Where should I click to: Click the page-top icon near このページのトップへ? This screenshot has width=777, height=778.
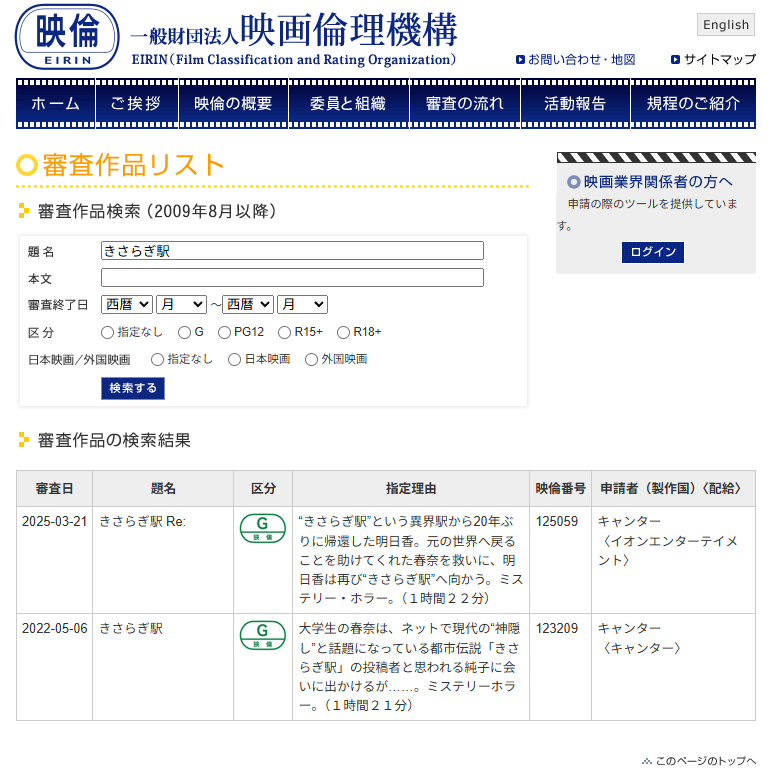pyautogui.click(x=647, y=761)
